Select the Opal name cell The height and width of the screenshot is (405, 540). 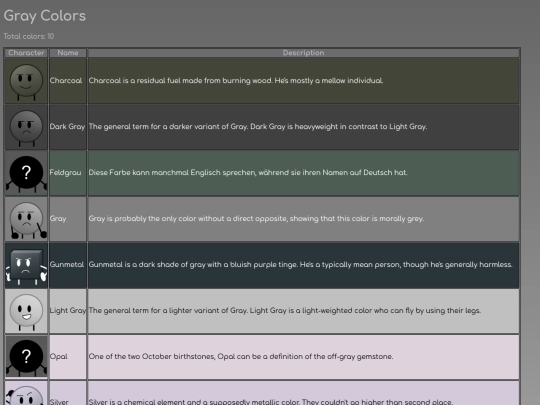68,357
